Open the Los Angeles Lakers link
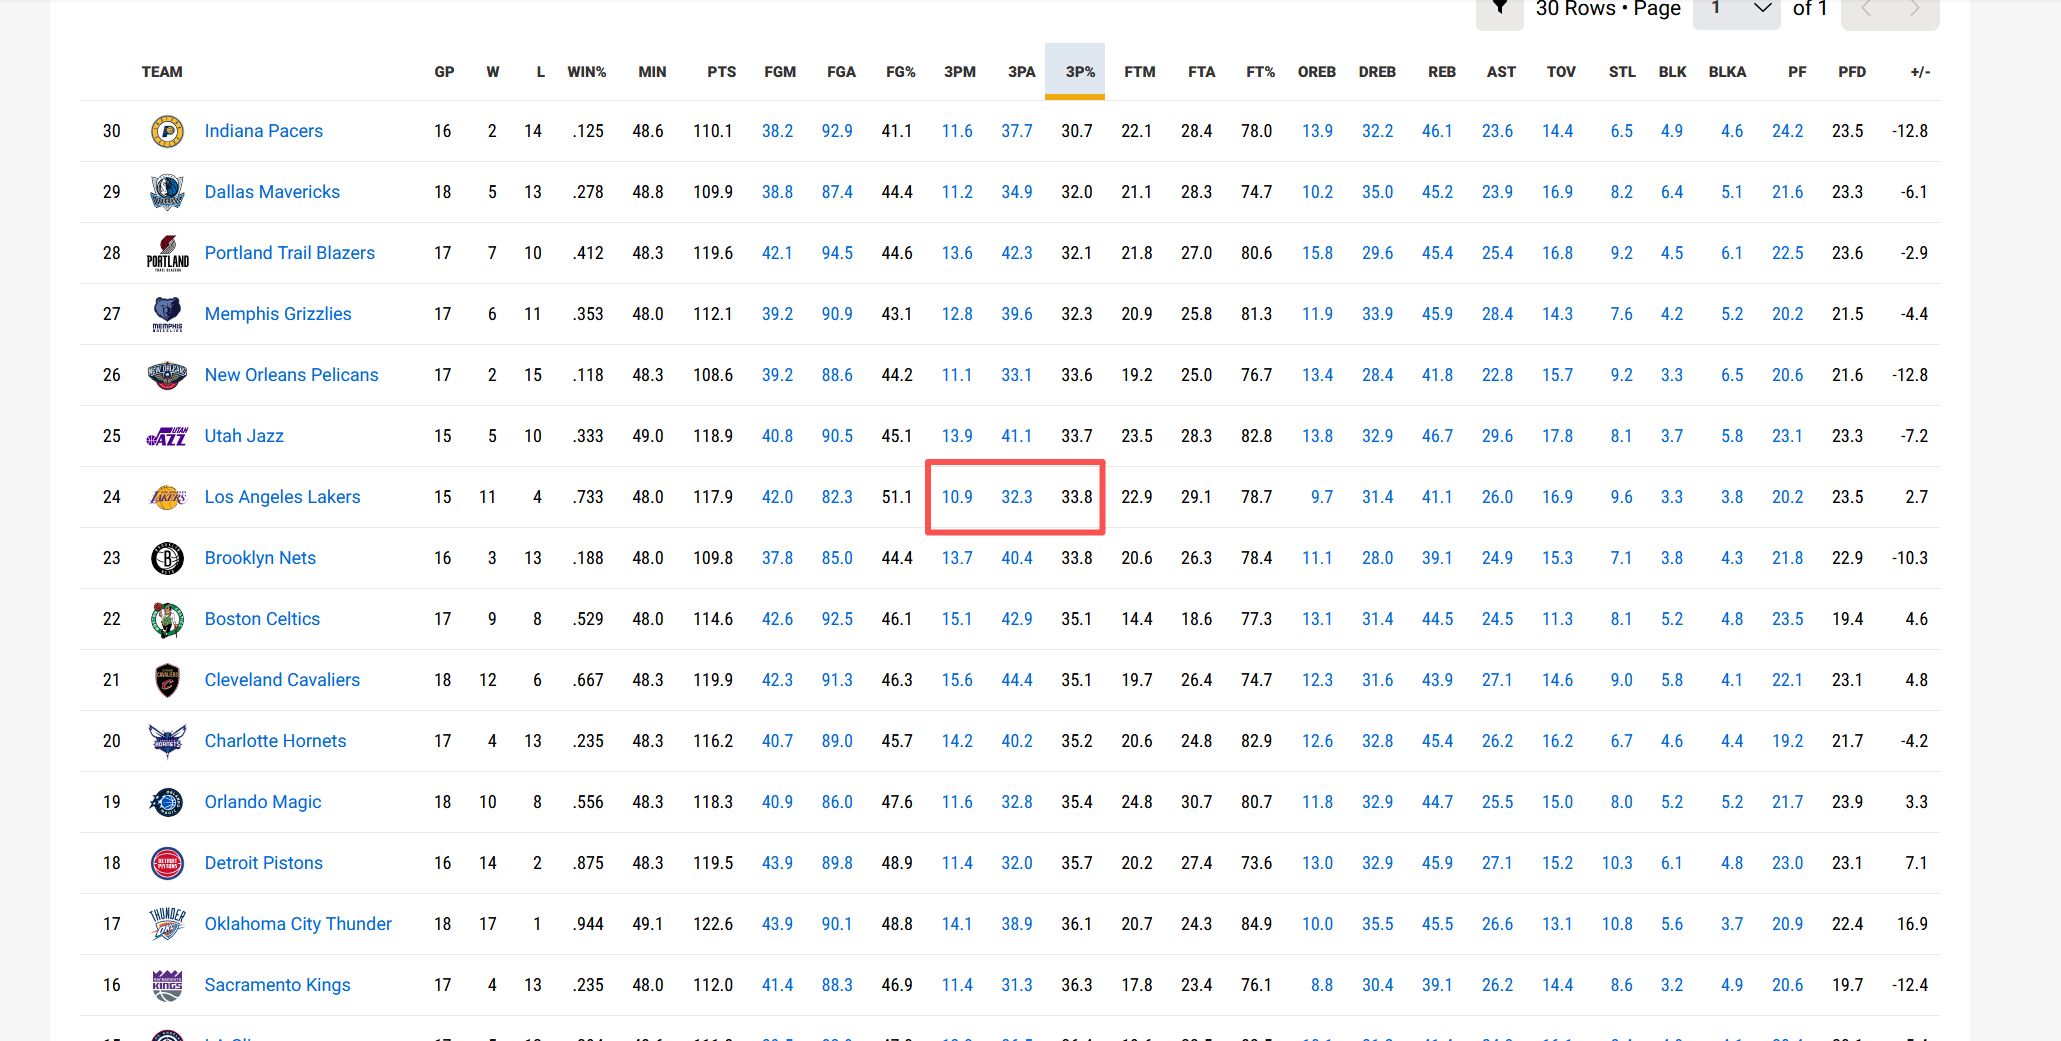The width and height of the screenshot is (2061, 1041). coord(283,497)
